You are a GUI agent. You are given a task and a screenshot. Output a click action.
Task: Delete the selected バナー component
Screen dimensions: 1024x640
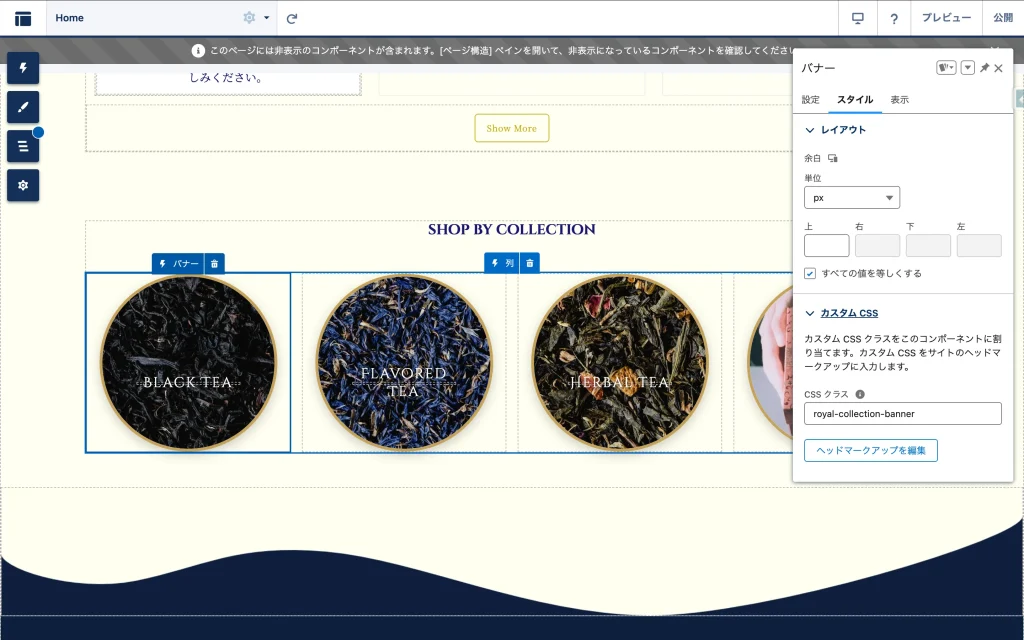[214, 263]
